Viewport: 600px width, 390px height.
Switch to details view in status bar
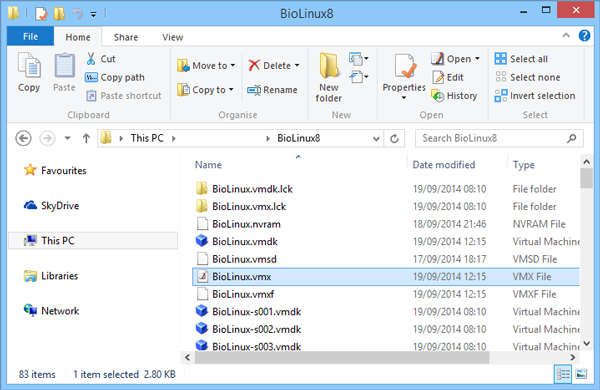tap(563, 374)
